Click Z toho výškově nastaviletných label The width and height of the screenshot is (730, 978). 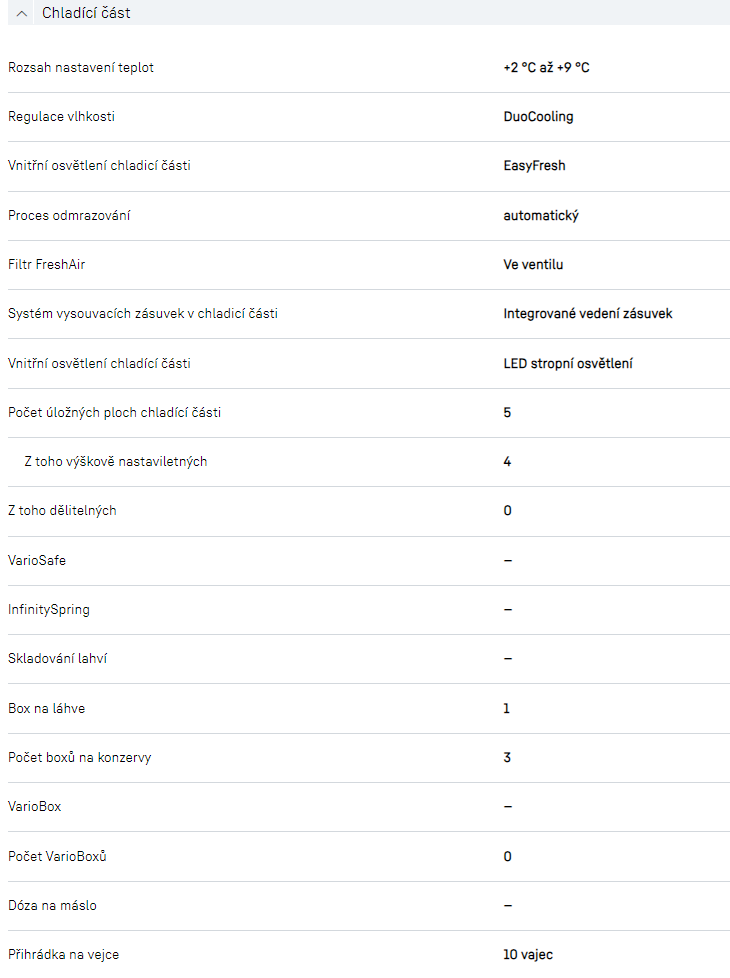(115, 461)
